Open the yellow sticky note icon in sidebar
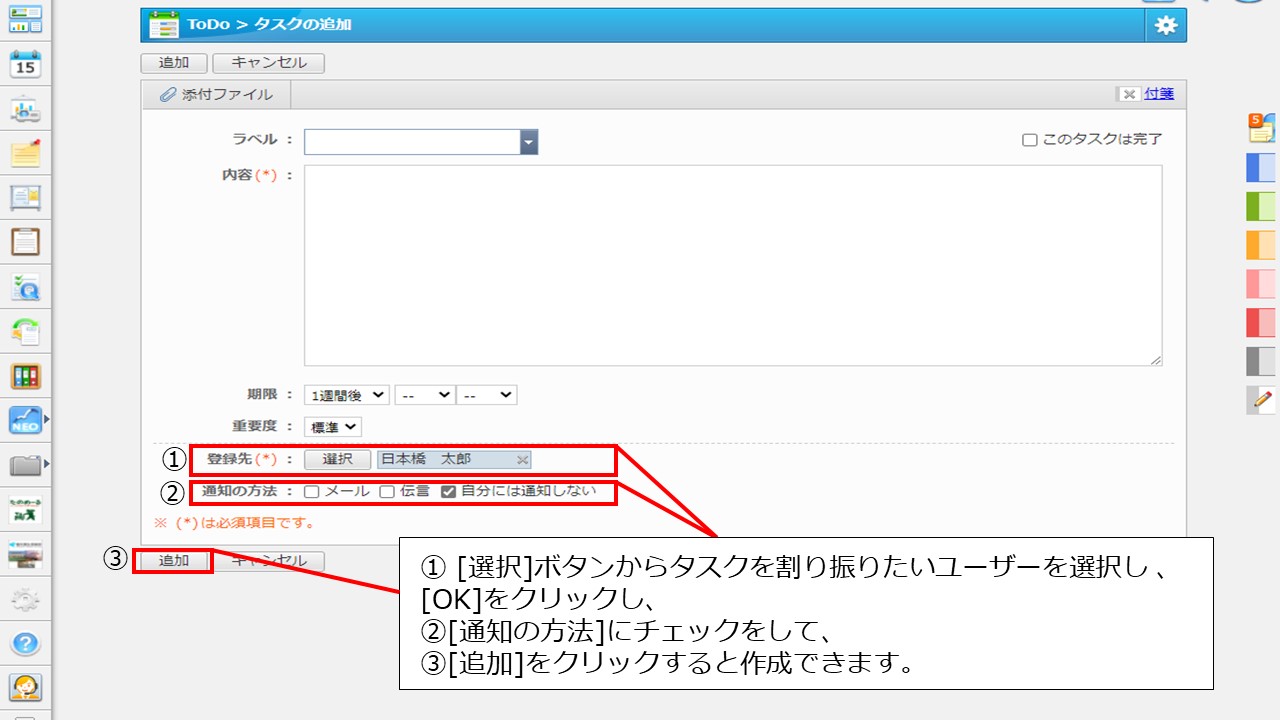This screenshot has width=1280, height=720. click(25, 153)
